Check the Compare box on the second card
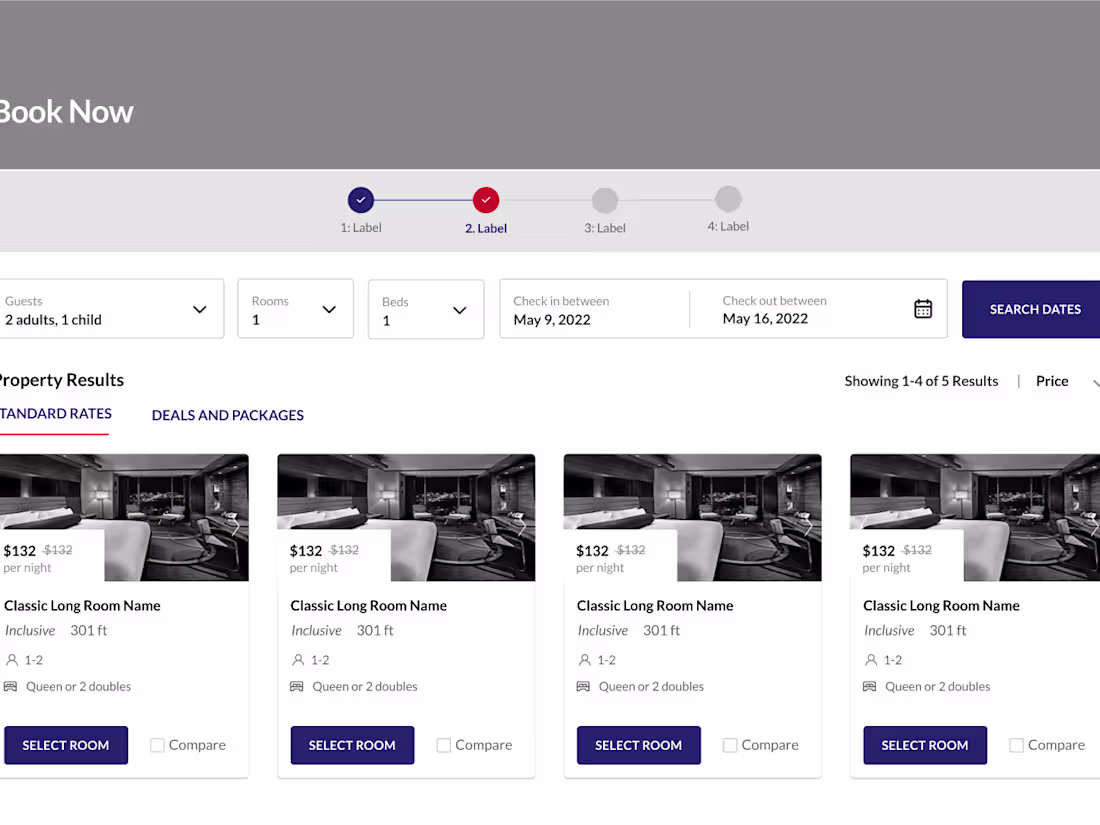This screenshot has height=825, width=1100. 443,744
